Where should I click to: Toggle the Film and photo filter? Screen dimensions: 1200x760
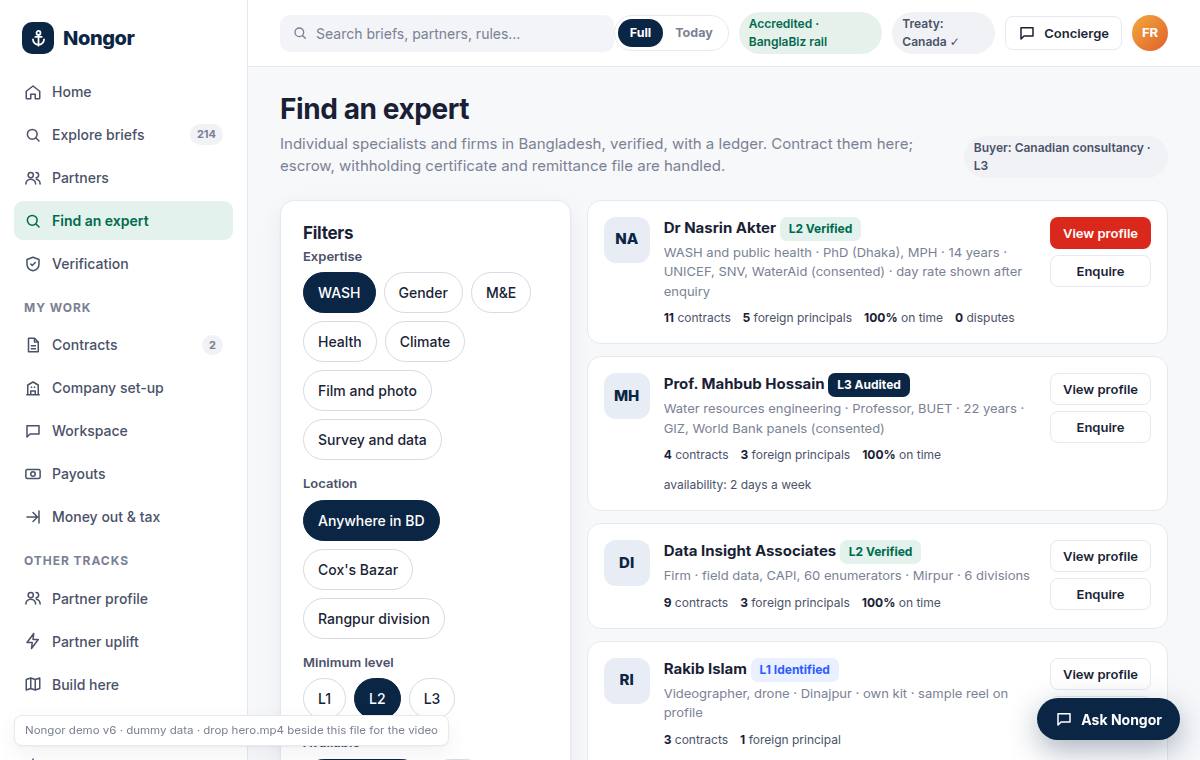click(367, 391)
